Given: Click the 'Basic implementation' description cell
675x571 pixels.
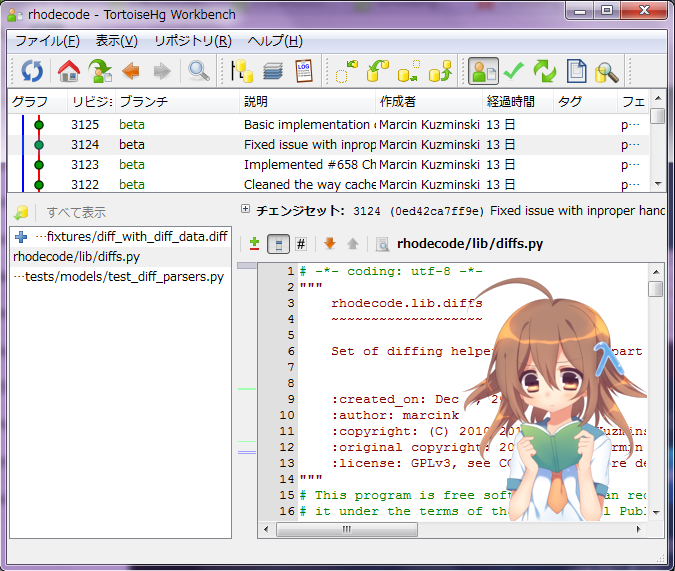Looking at the screenshot, I should click(x=307, y=125).
